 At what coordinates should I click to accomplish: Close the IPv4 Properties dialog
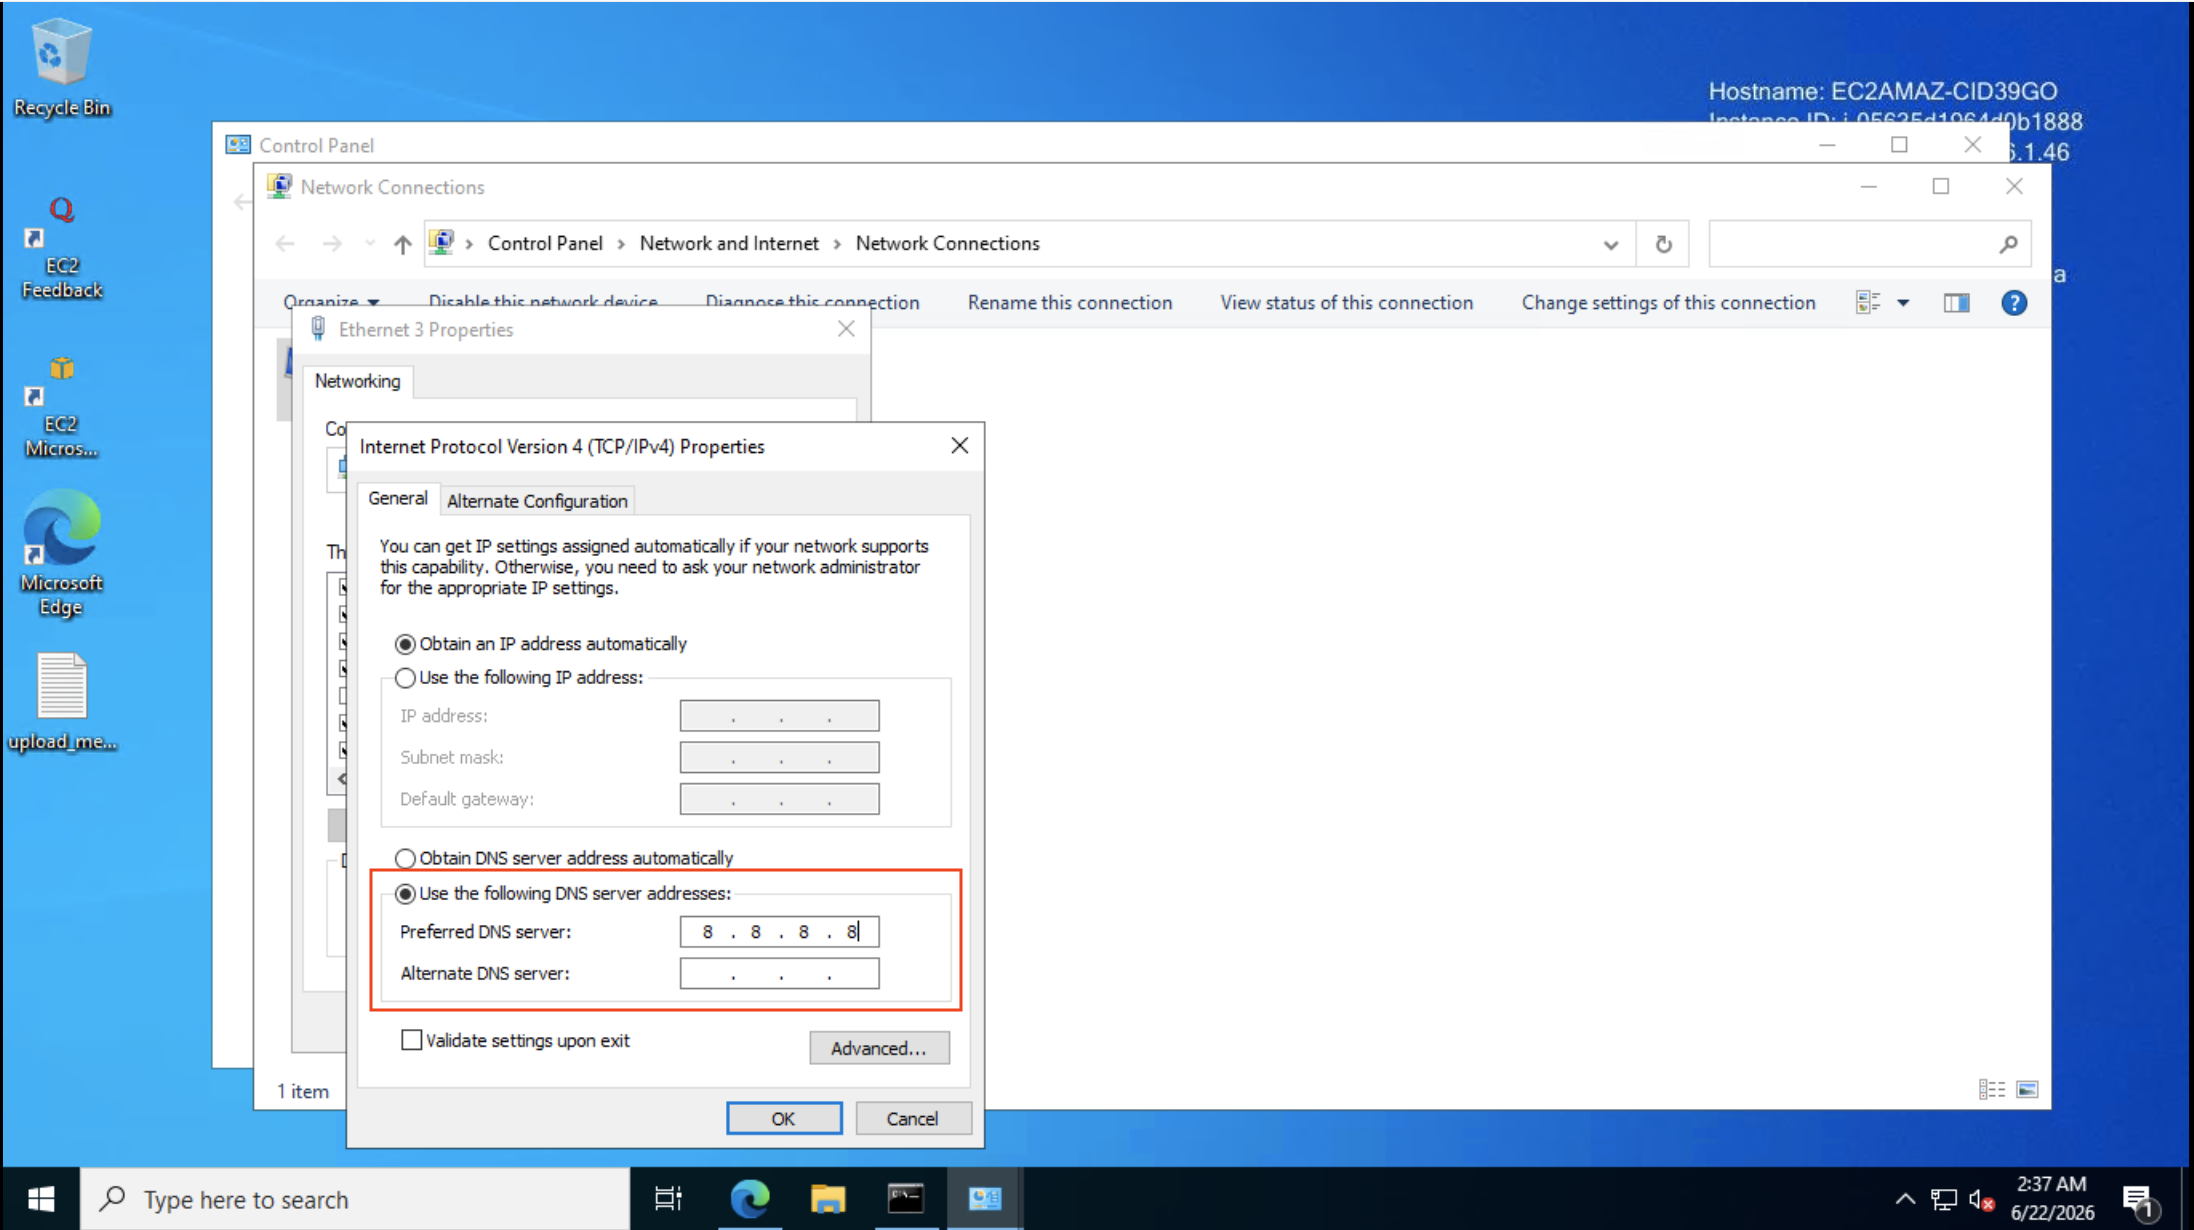(x=959, y=446)
